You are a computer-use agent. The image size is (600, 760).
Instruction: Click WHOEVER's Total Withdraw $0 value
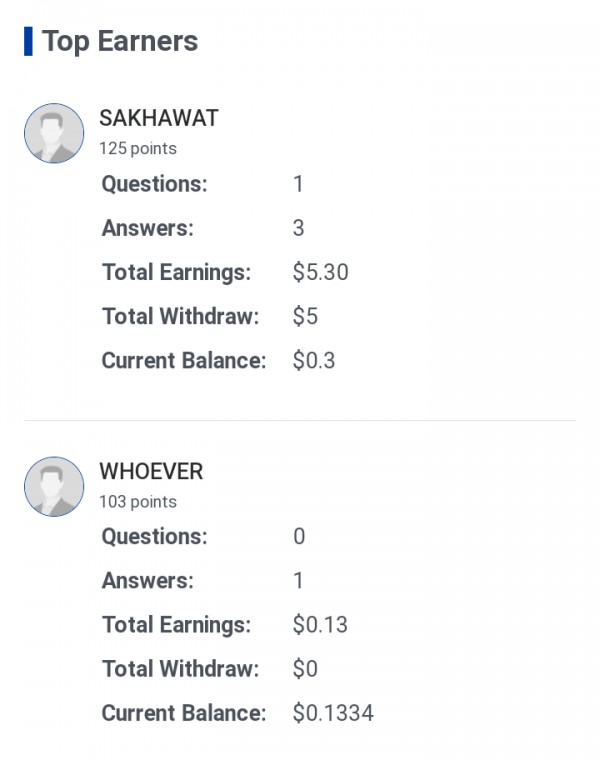pyautogui.click(x=305, y=669)
